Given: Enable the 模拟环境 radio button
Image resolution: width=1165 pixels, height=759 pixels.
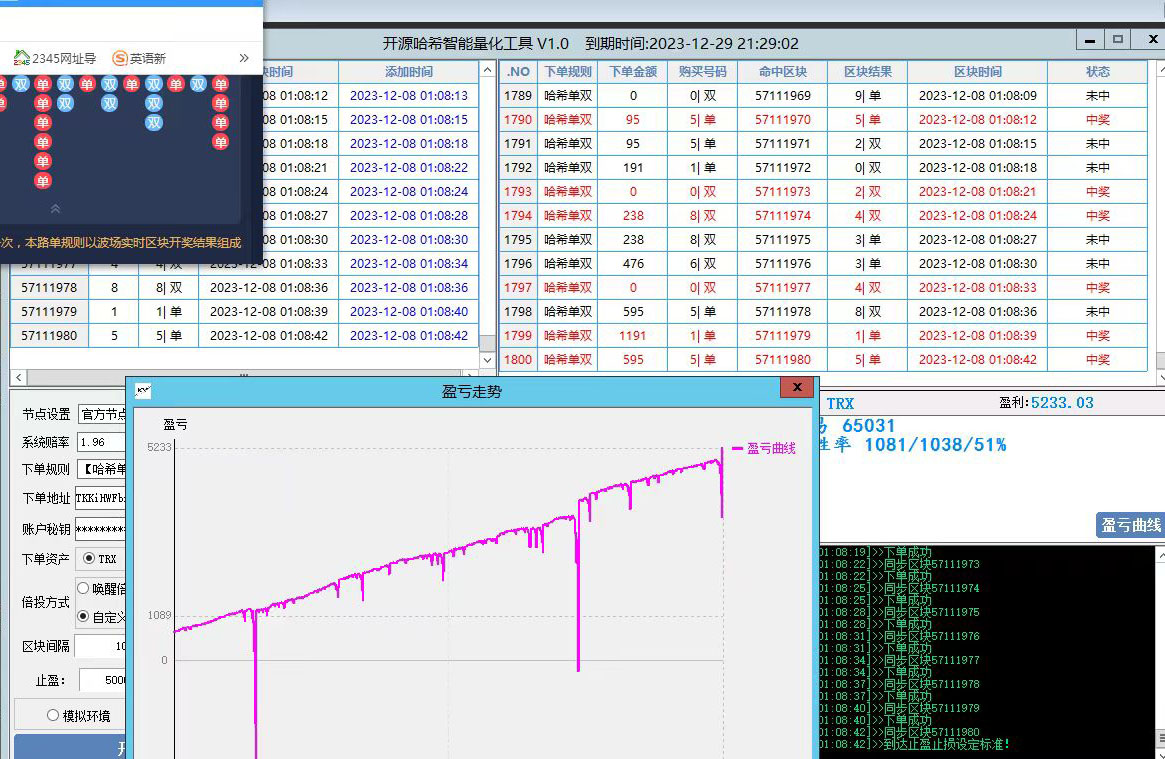Looking at the screenshot, I should click(53, 715).
